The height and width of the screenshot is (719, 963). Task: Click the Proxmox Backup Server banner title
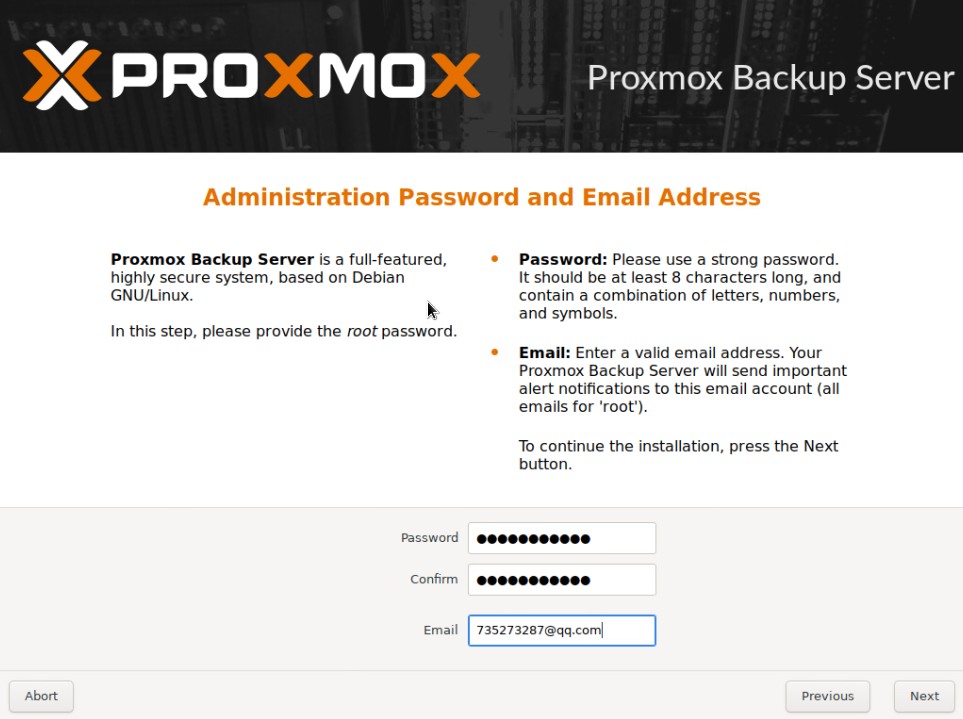point(771,78)
